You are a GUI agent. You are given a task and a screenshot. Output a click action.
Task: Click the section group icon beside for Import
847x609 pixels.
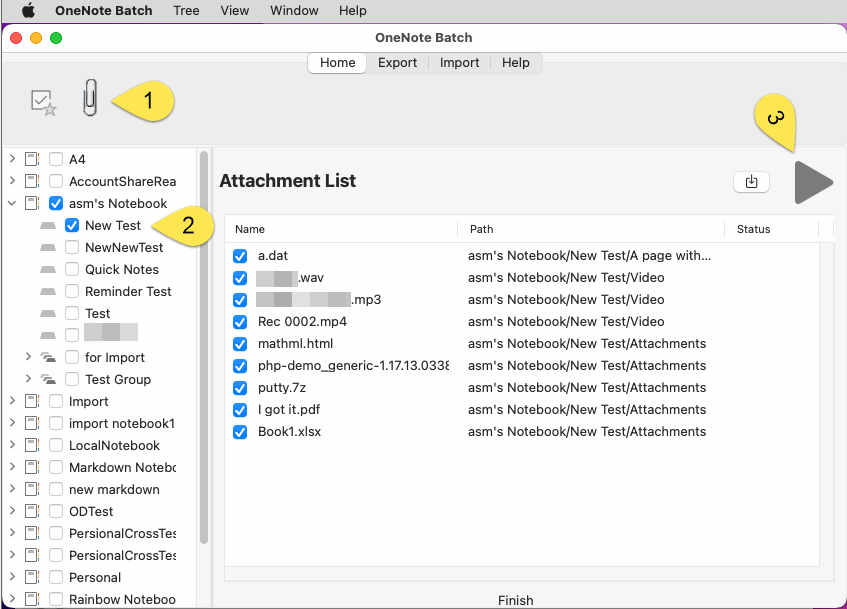(x=49, y=357)
